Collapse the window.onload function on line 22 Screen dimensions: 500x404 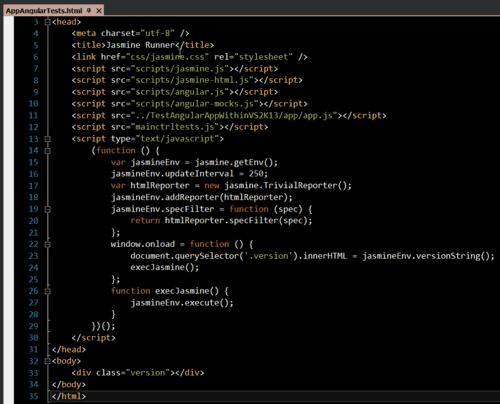click(x=48, y=244)
